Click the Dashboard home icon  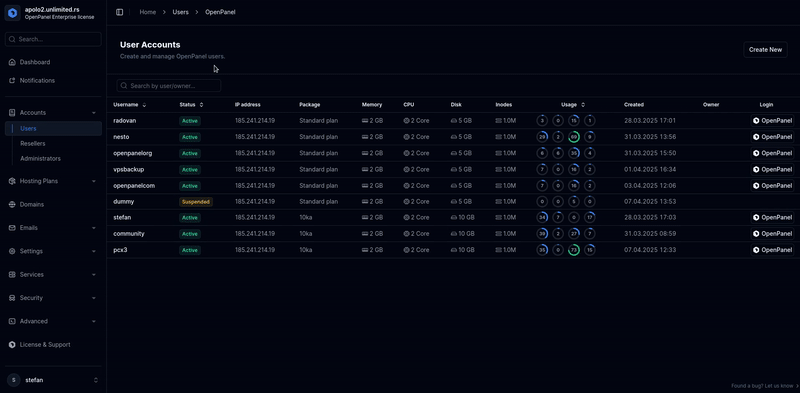[12, 62]
